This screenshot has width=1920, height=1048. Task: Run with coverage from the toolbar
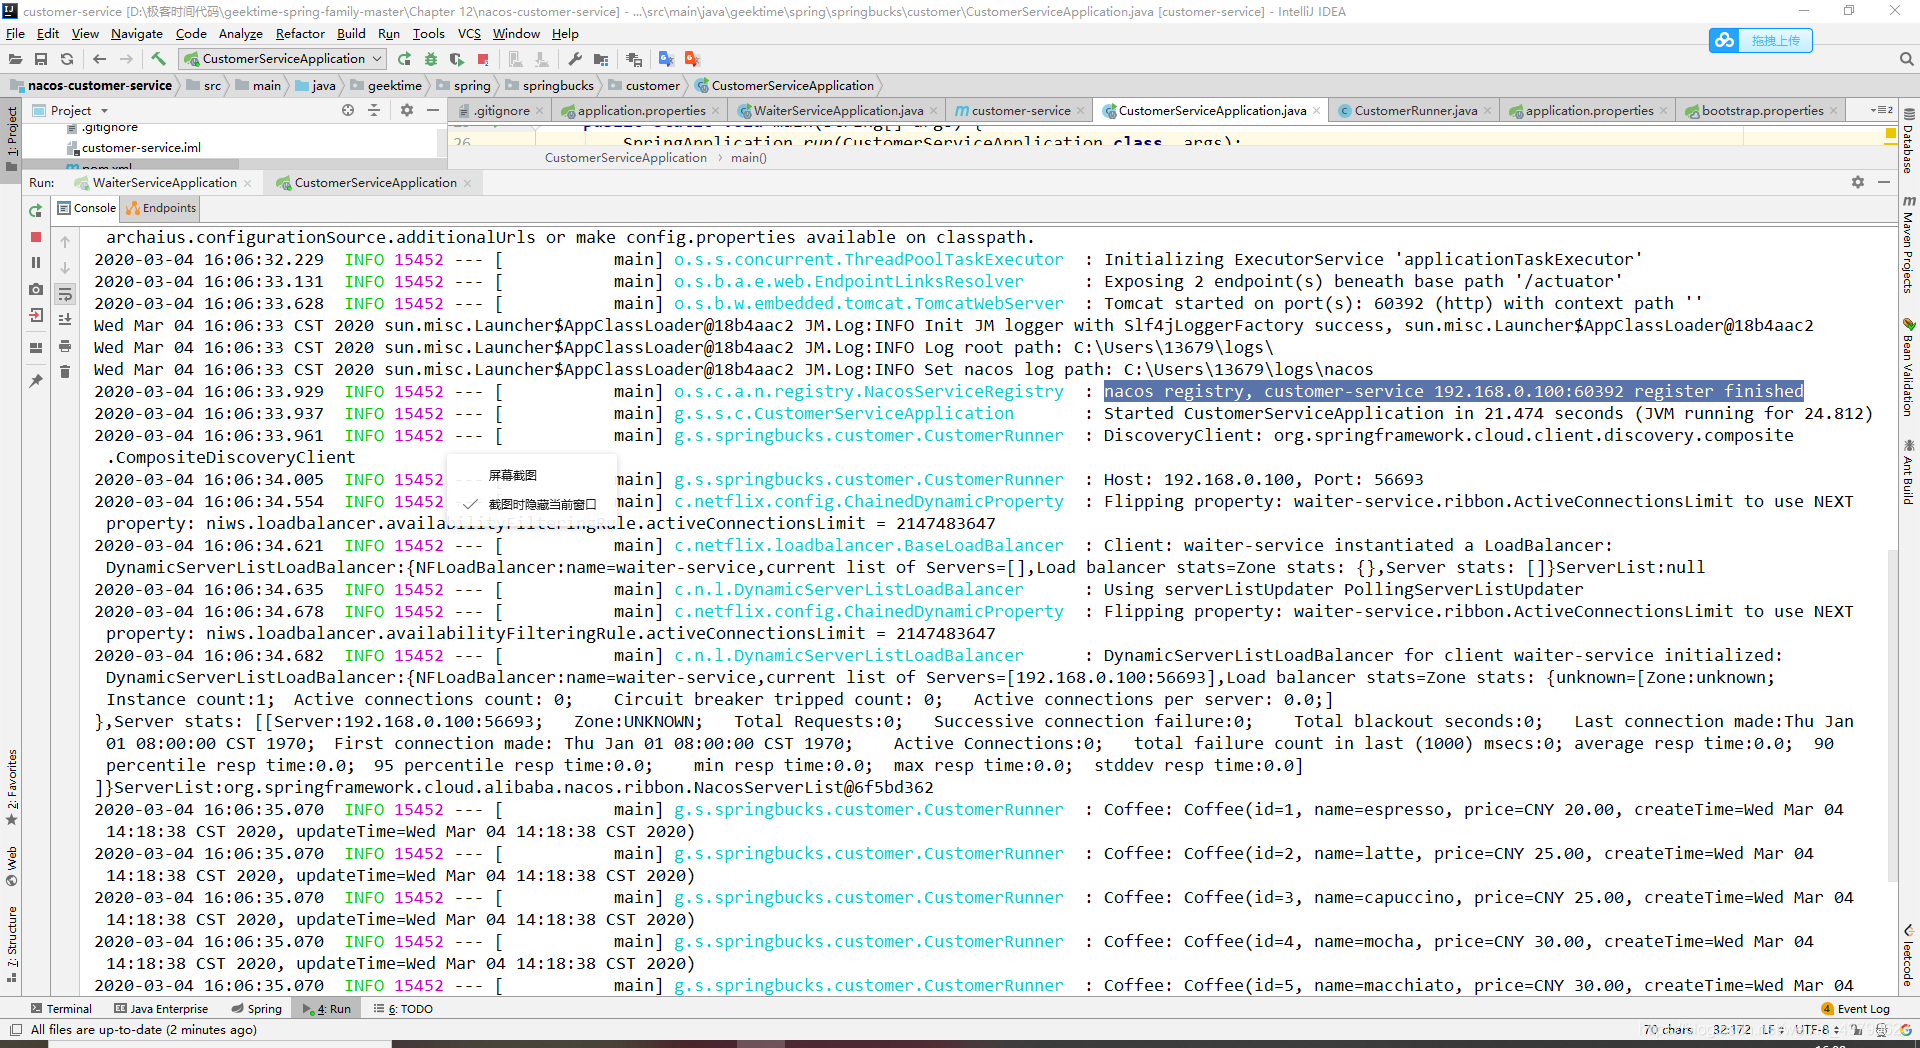tap(457, 59)
